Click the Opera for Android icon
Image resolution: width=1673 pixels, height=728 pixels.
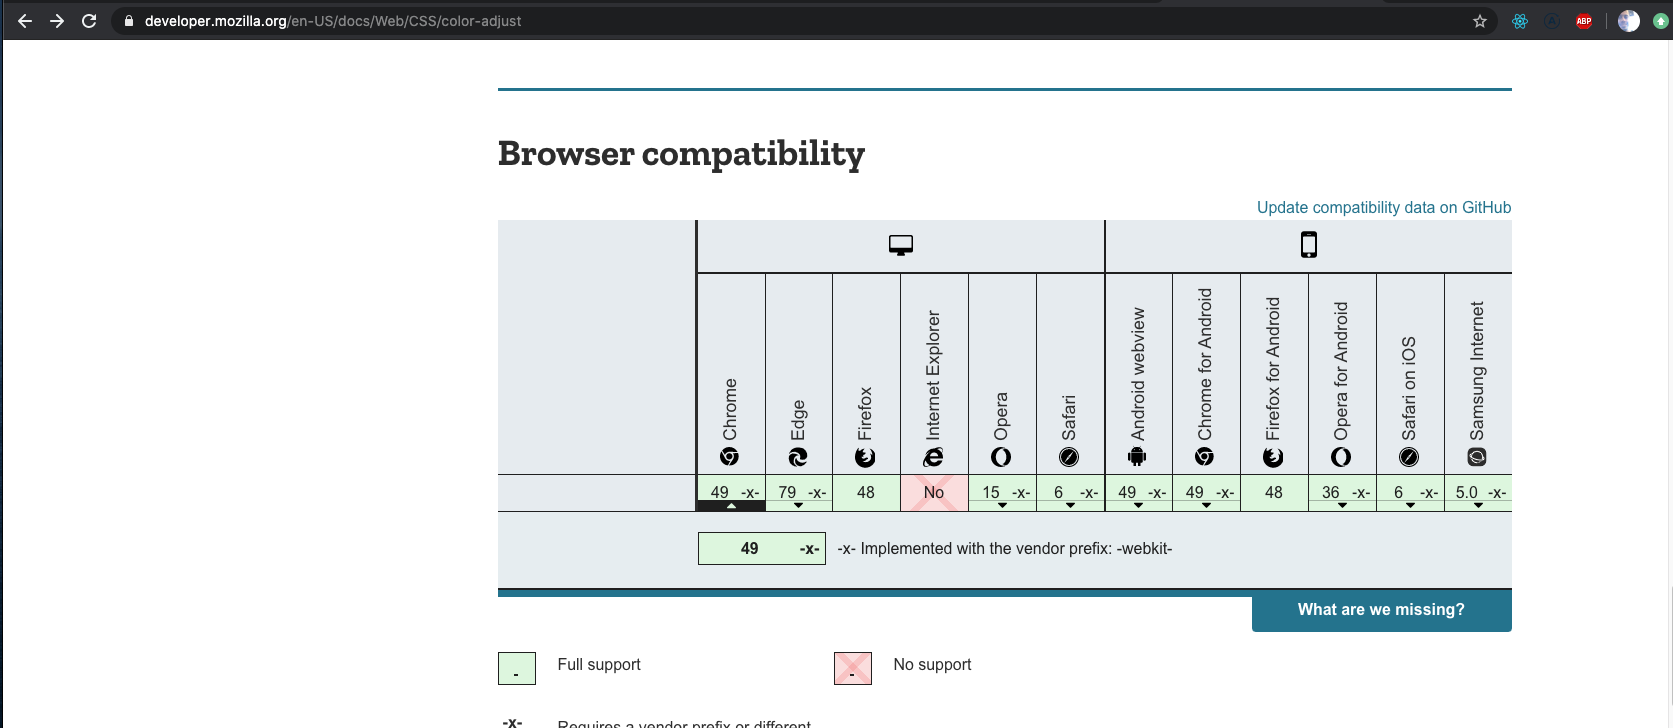(x=1341, y=457)
